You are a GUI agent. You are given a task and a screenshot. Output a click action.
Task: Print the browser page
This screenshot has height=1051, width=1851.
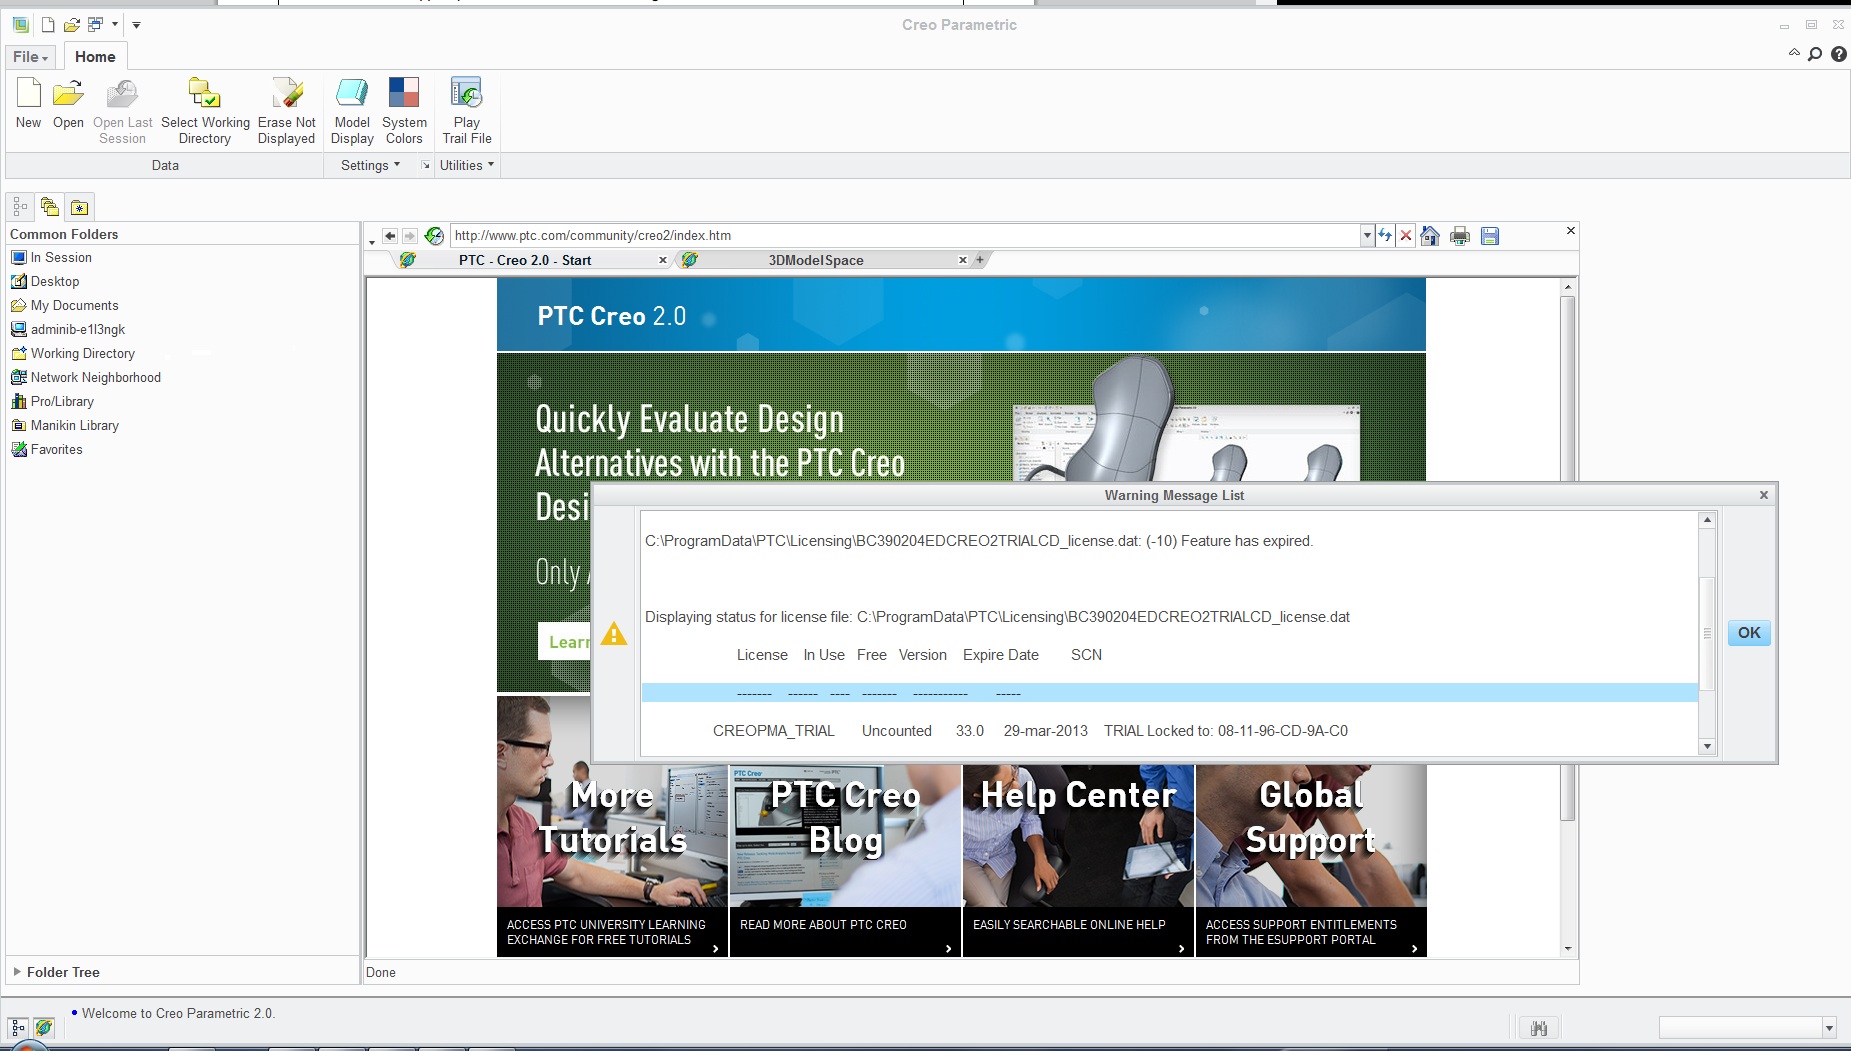tap(1460, 236)
